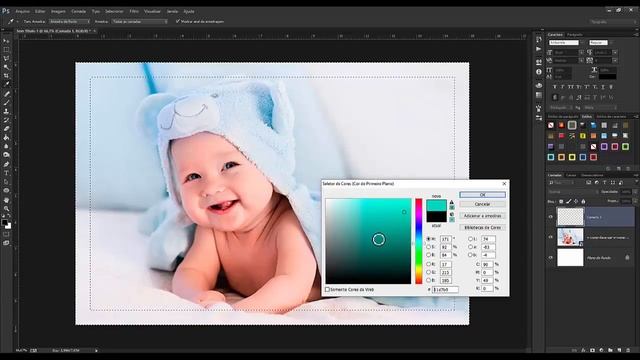The height and width of the screenshot is (360, 640).
Task: Open the Character panel flyout menu
Action: point(636,35)
